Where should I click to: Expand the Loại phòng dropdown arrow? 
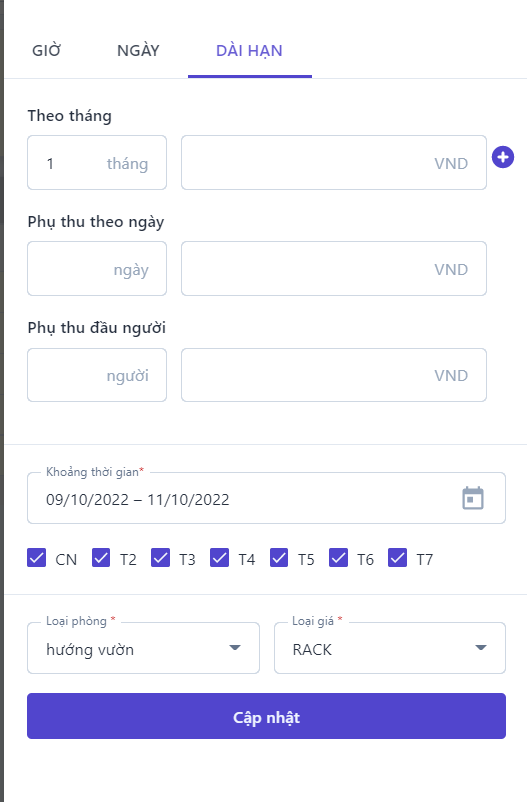pos(235,648)
